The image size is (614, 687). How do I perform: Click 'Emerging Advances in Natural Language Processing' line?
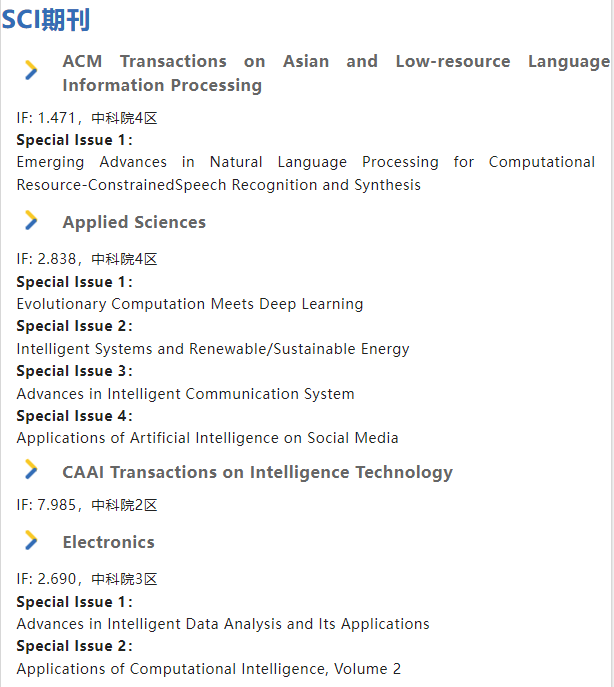[306, 162]
